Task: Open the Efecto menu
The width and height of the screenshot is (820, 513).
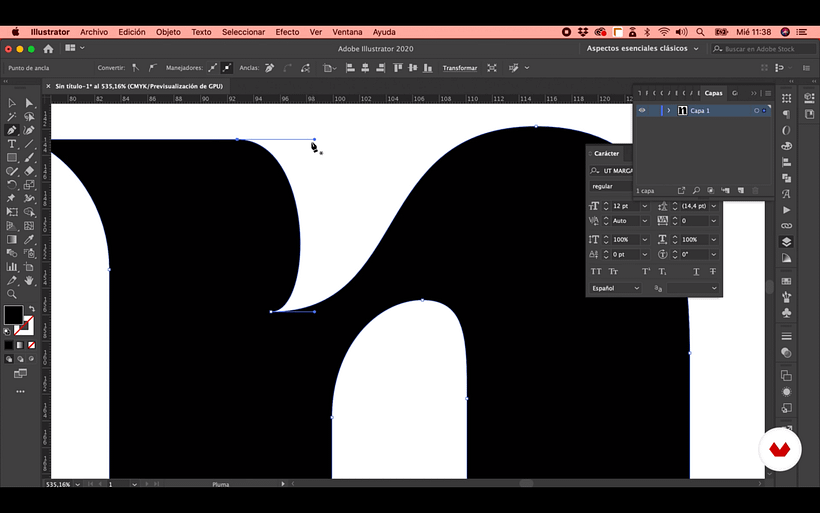Action: click(287, 32)
